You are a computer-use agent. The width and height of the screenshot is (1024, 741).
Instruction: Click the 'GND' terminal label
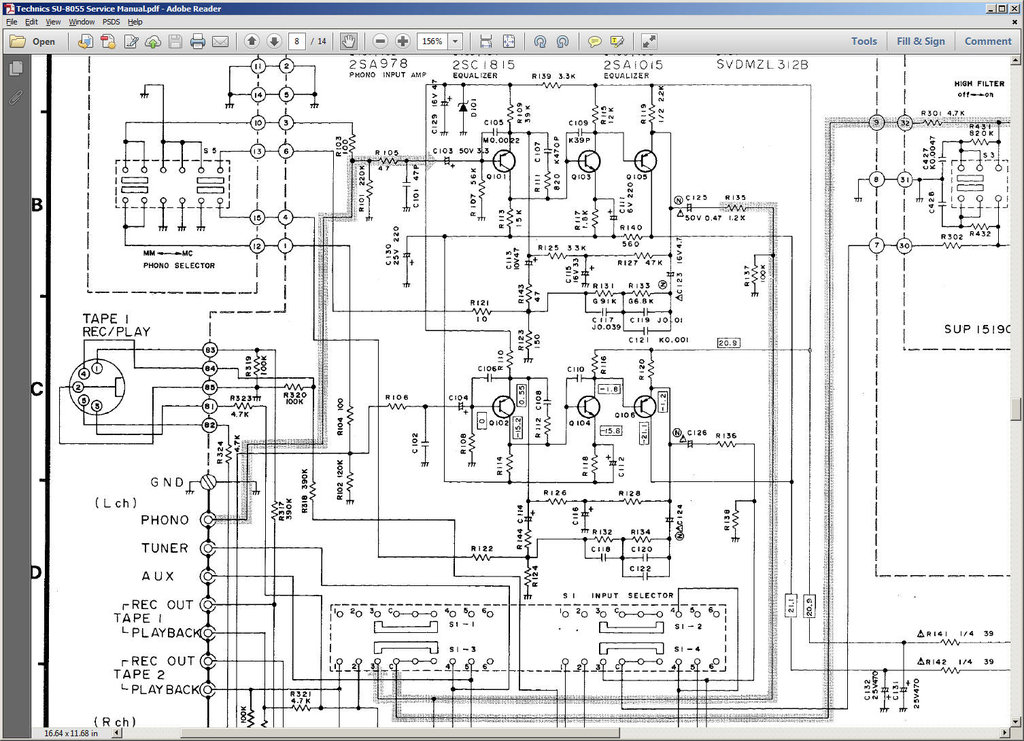coord(167,482)
